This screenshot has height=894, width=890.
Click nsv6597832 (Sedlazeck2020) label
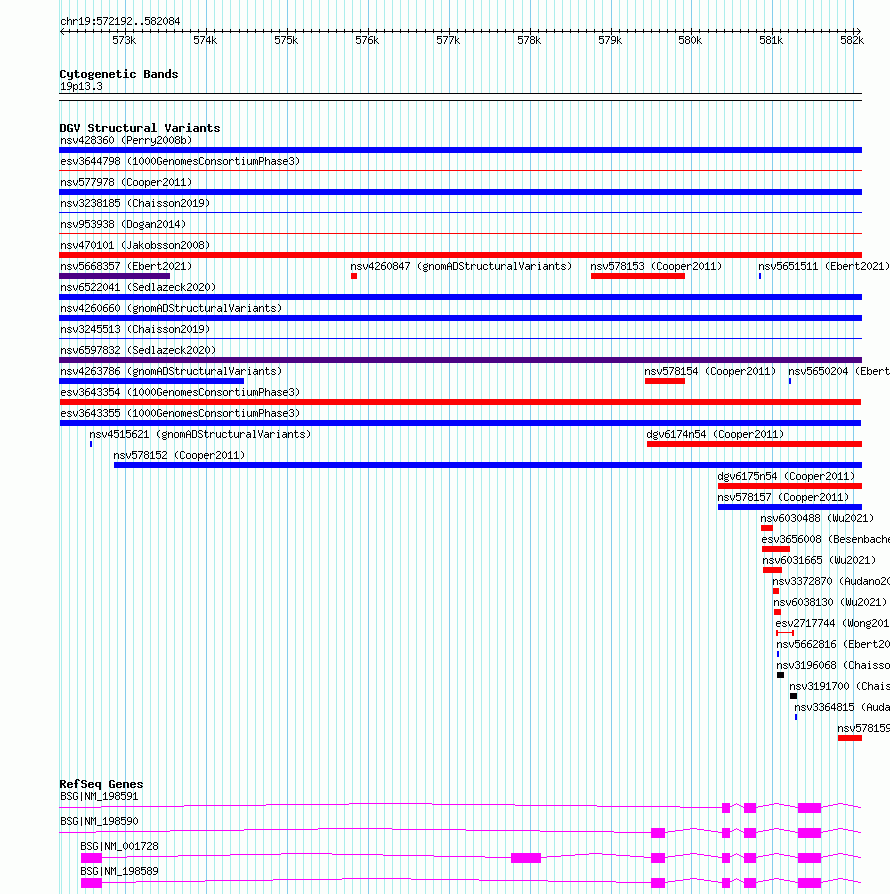[138, 351]
